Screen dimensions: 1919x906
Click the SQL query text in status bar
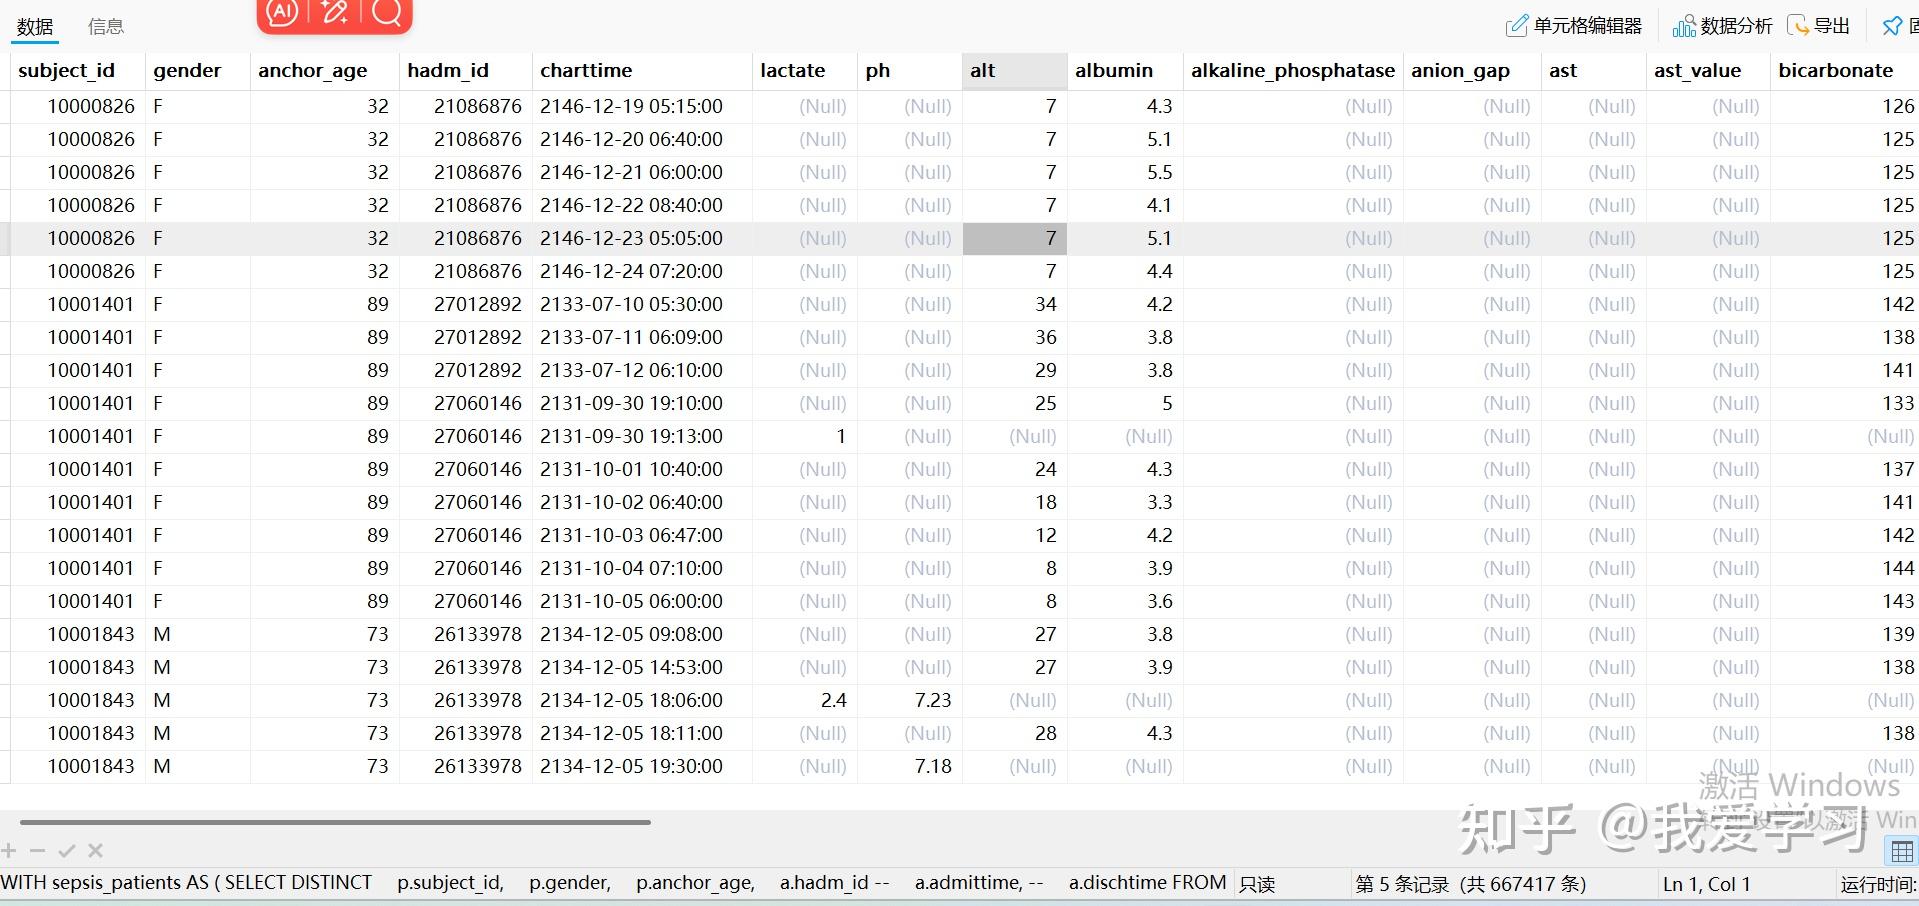point(613,883)
